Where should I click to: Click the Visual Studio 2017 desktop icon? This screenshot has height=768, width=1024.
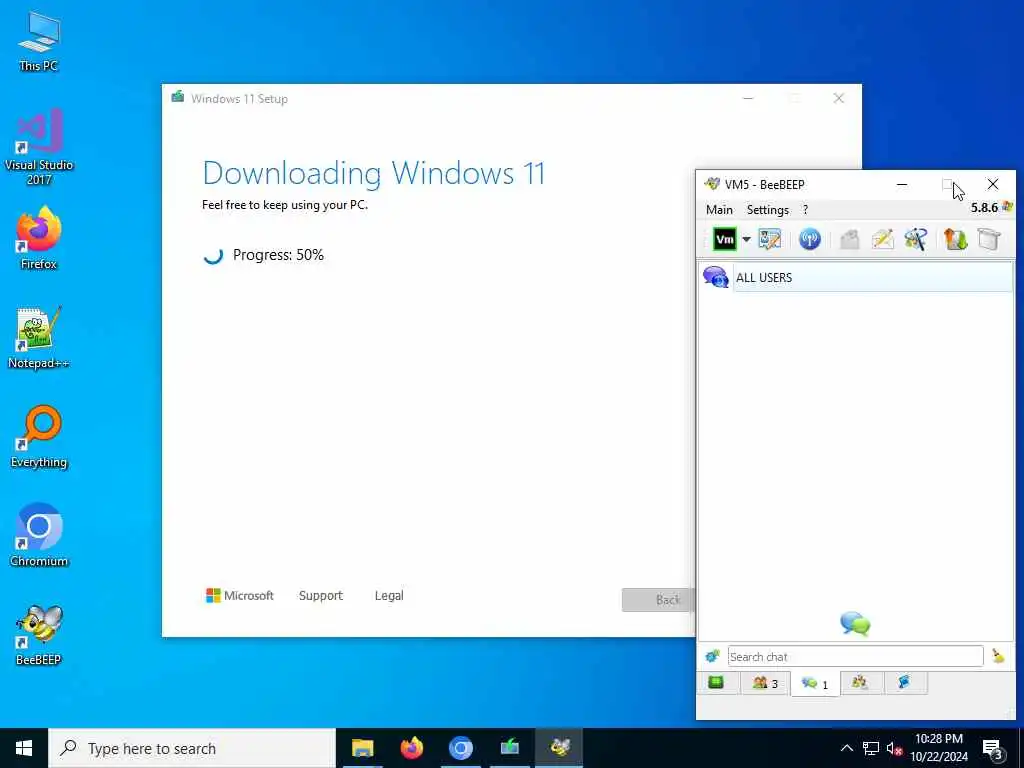pos(39,147)
